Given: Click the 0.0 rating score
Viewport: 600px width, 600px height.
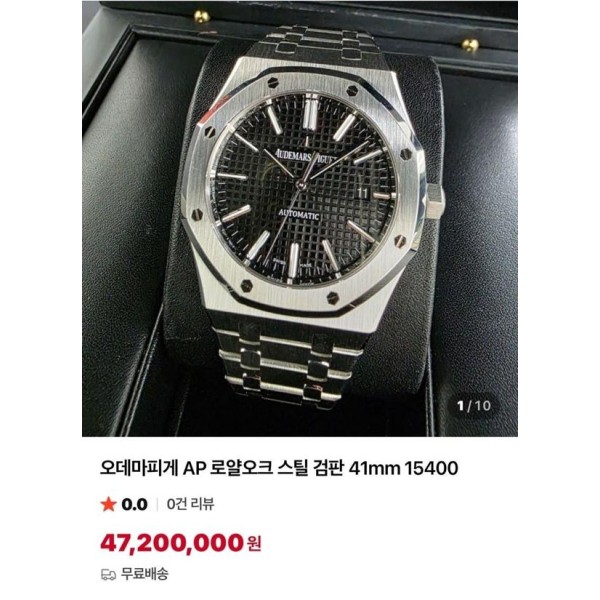Looking at the screenshot, I should [134, 504].
